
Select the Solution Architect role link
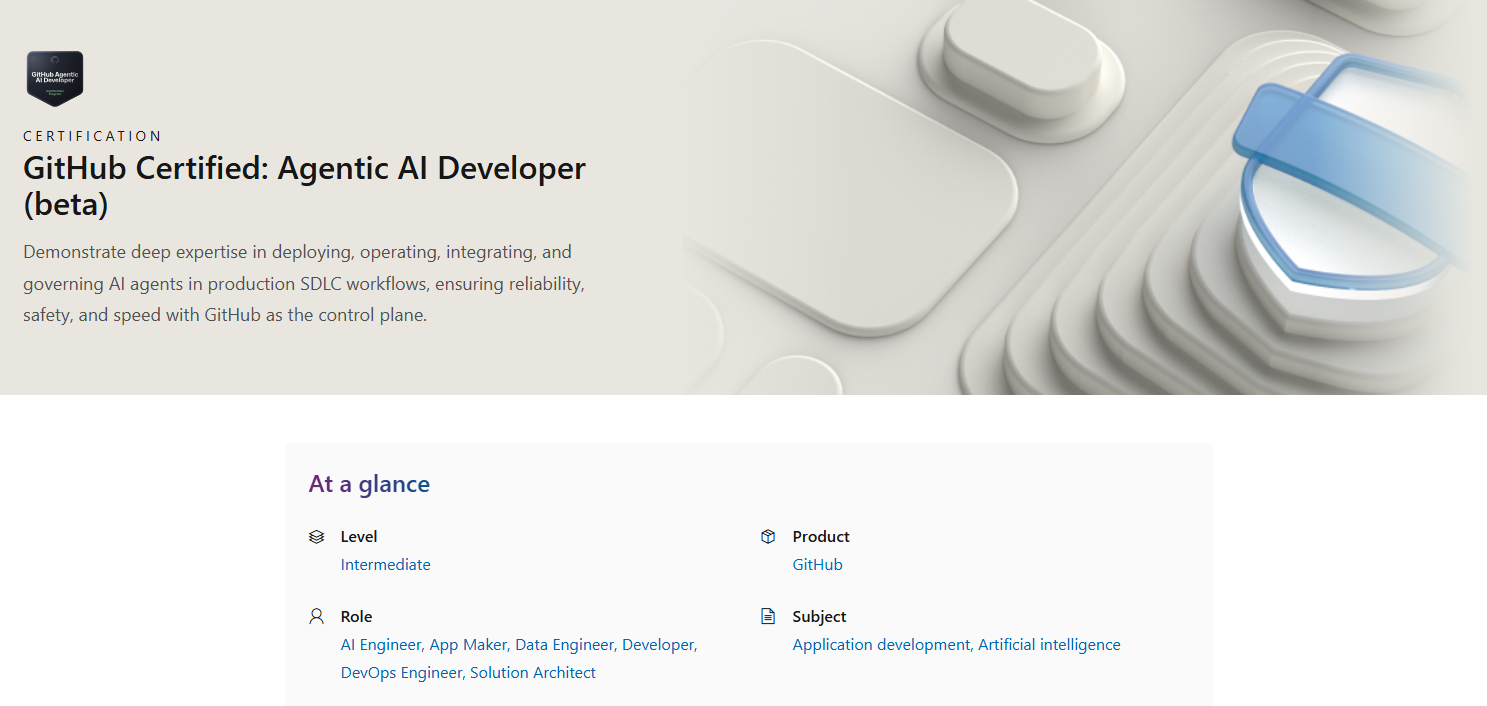coord(533,673)
